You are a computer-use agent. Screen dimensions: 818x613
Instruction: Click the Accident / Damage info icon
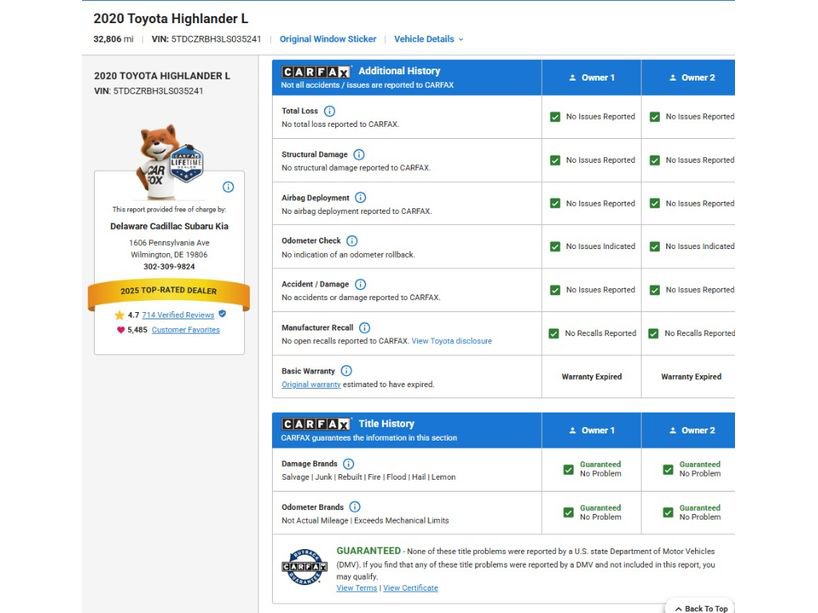coord(360,284)
